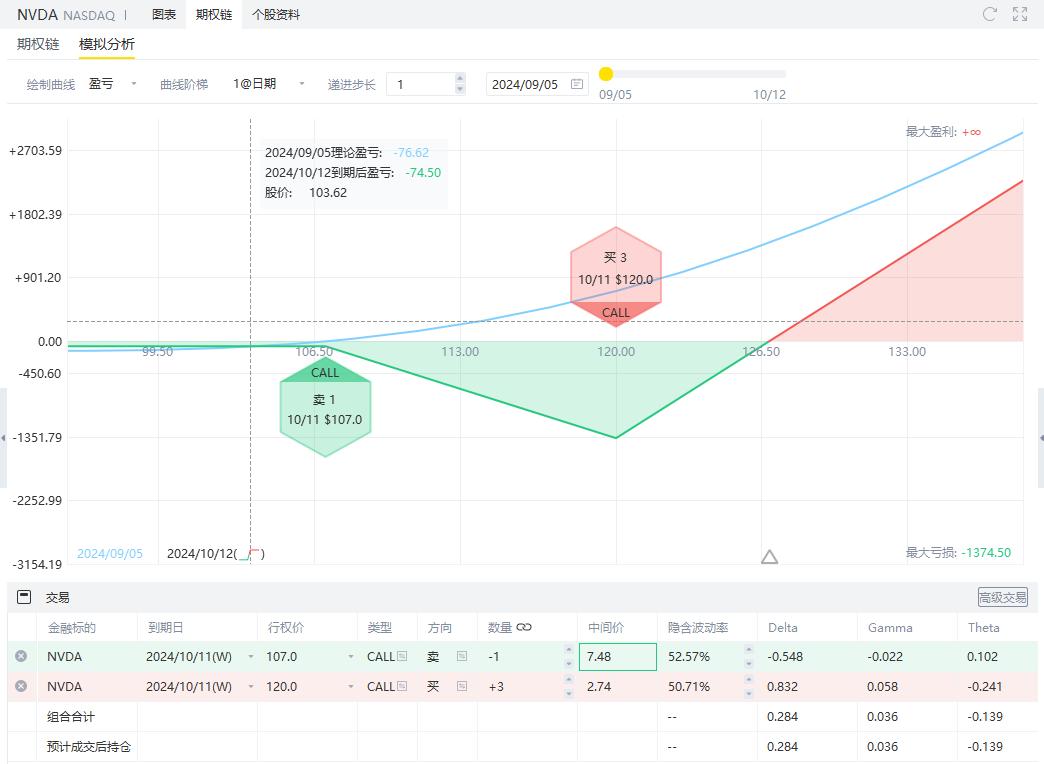Decrease quantity on the -1 row
Screen dimensions: 1044x764
tap(569, 663)
